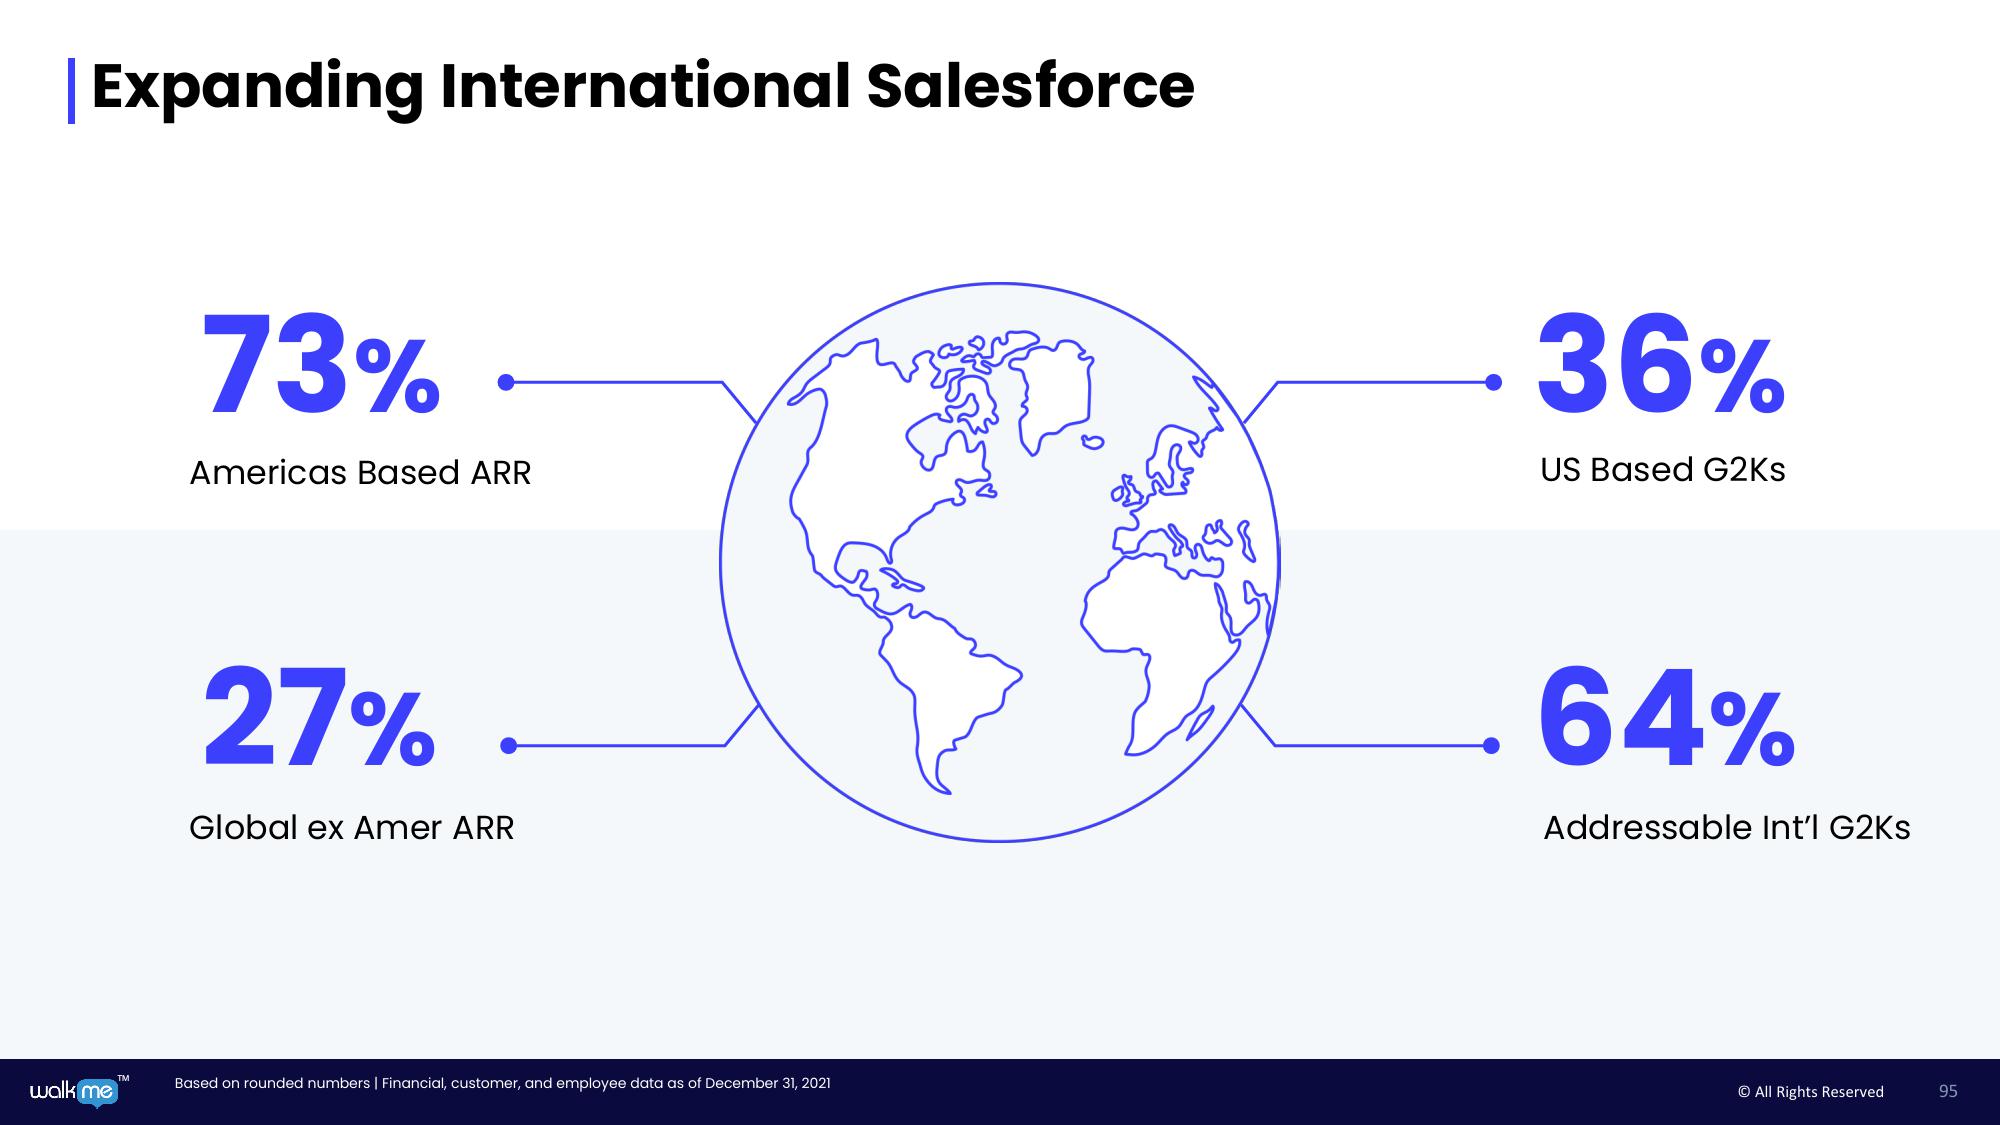Click the 'Americas Based ARR' label
Screen dimensions: 2000x1125
pos(360,472)
